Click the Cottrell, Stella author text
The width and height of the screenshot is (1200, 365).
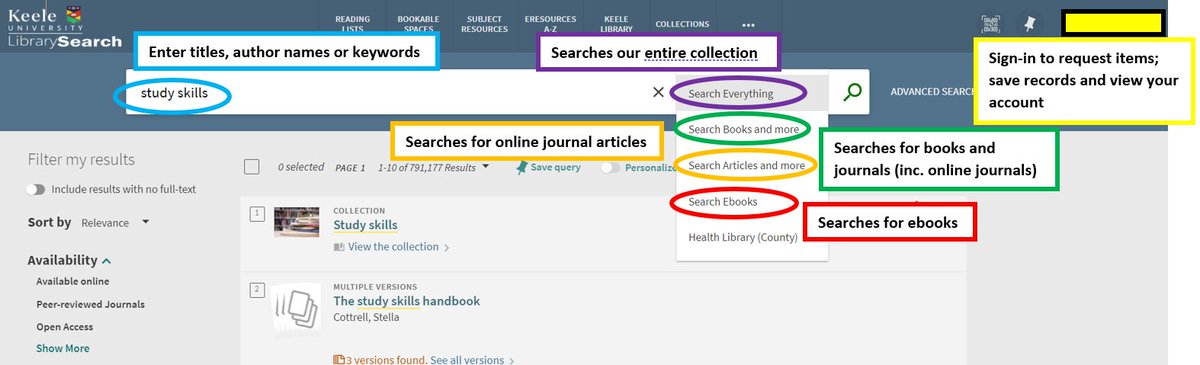[x=366, y=318]
